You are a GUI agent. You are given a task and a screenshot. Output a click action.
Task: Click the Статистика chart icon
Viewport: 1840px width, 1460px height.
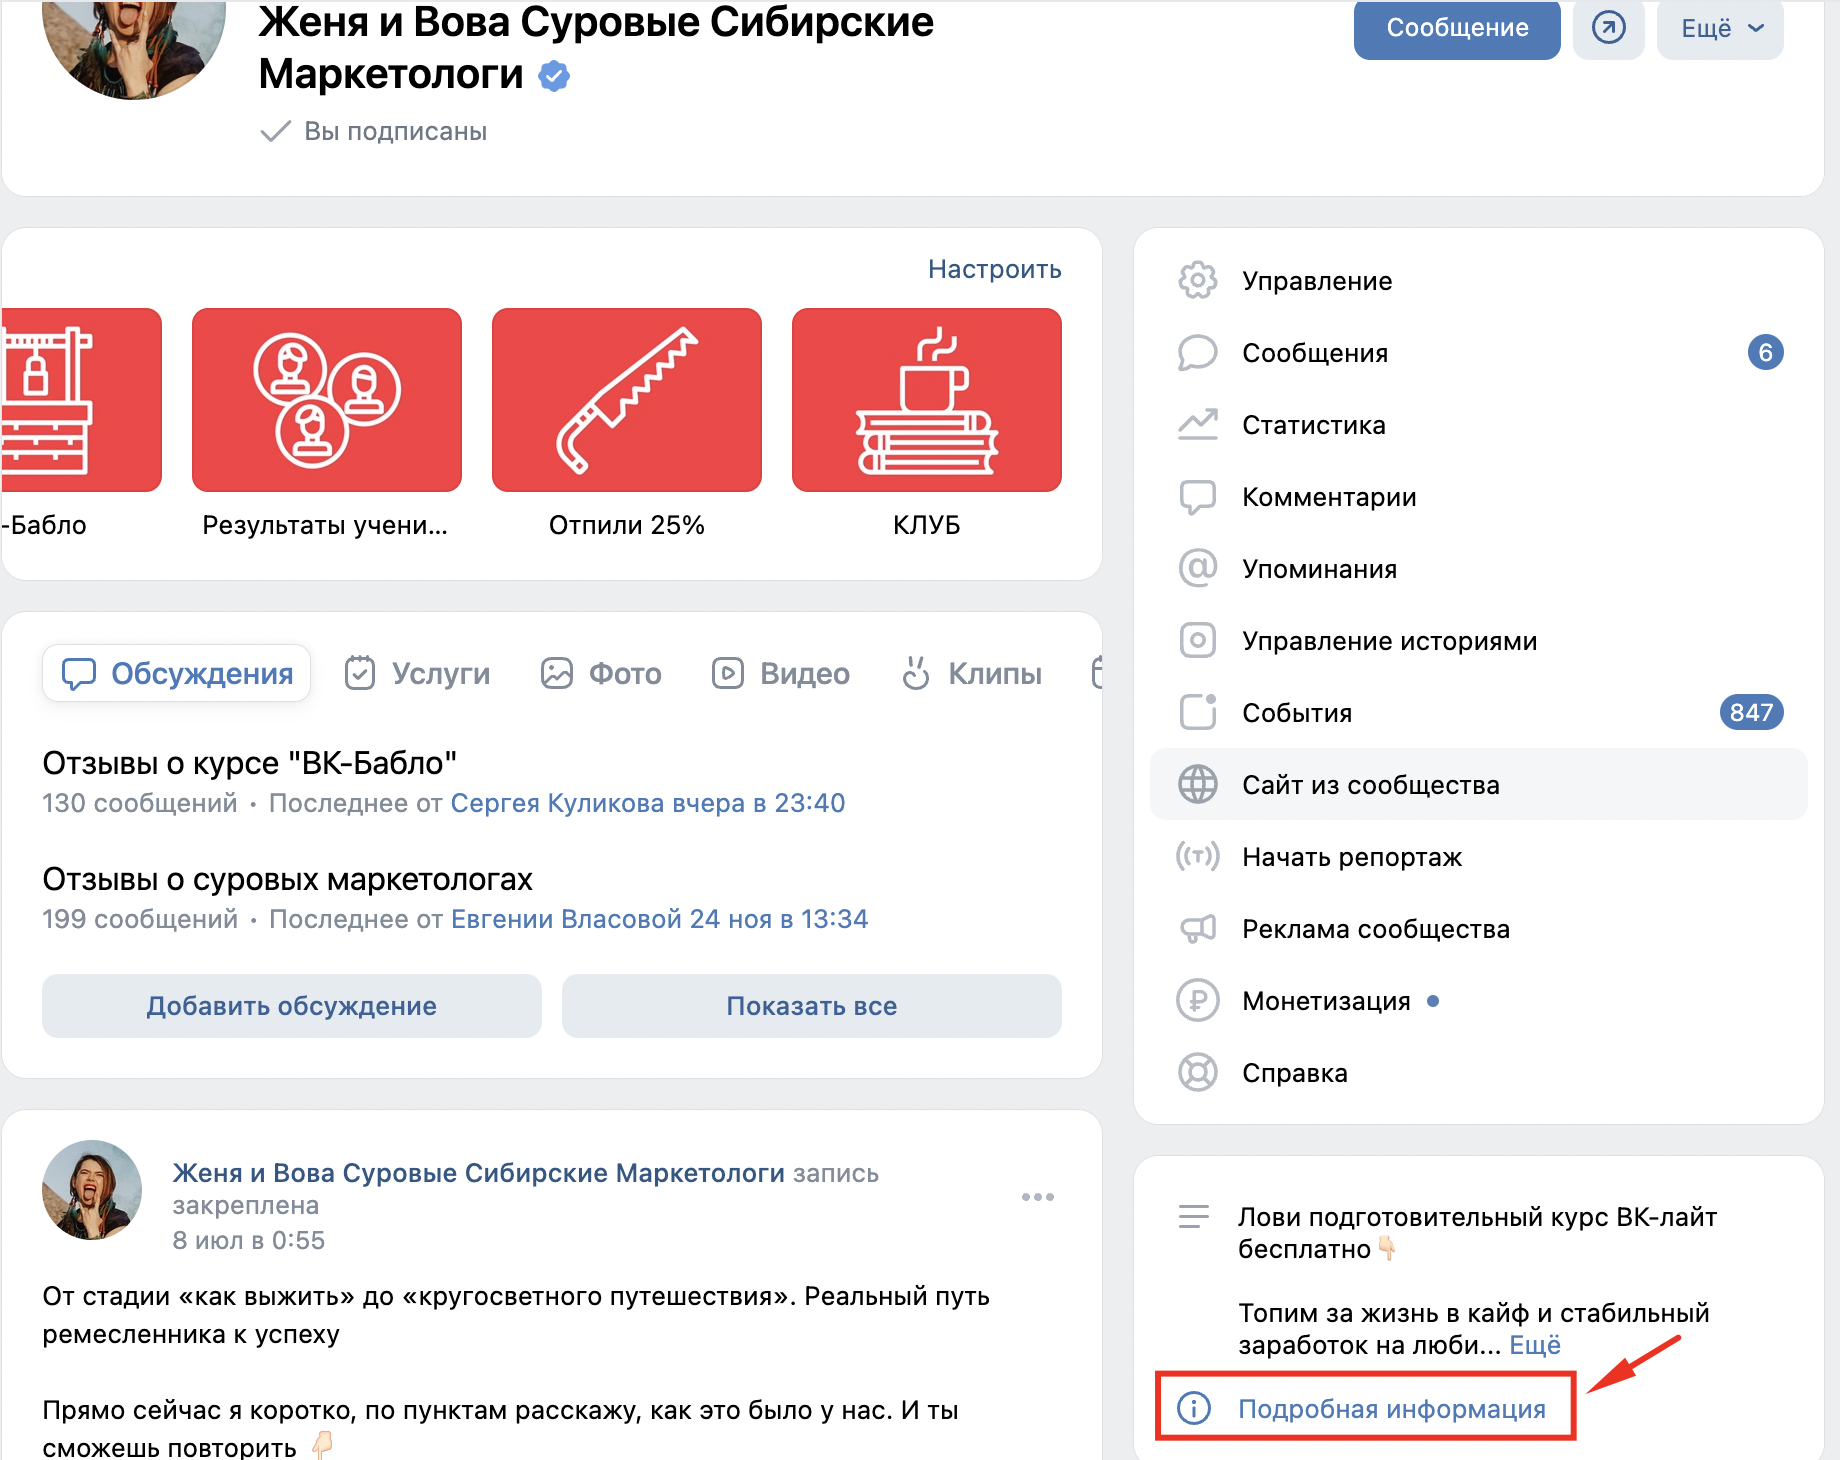click(x=1197, y=425)
